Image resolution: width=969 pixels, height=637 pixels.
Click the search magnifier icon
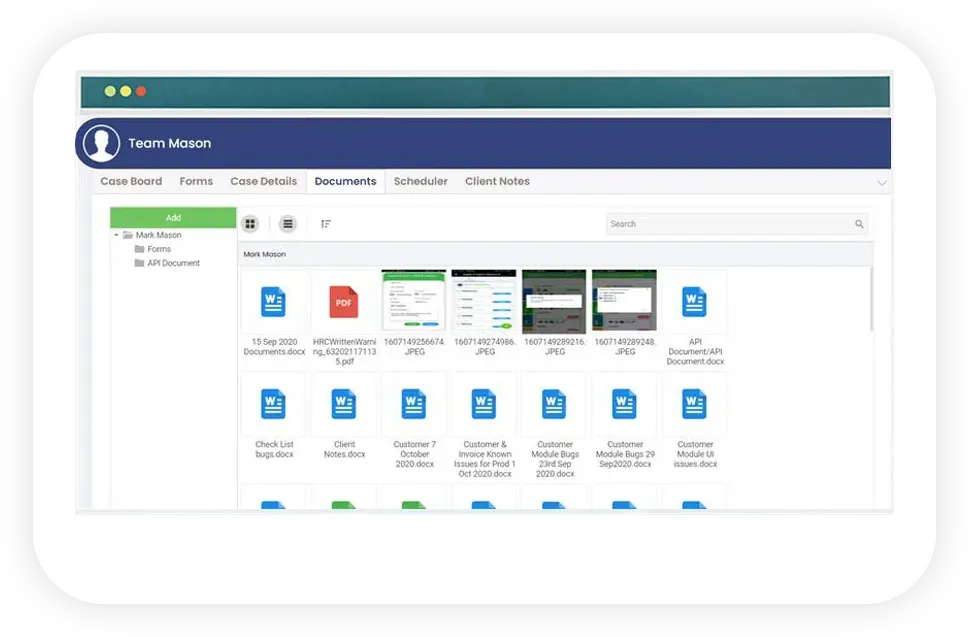[859, 224]
